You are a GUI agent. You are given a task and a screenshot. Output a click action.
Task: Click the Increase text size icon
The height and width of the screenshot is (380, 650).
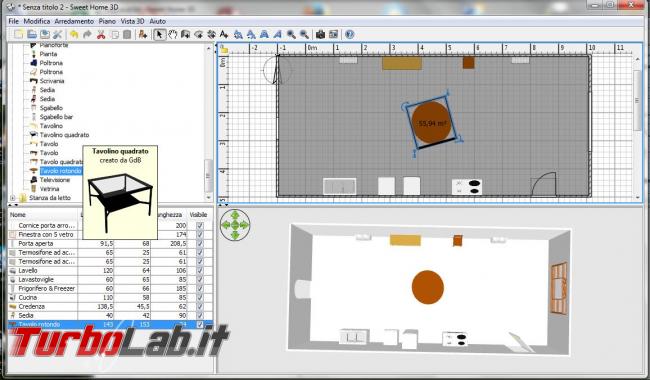[x=238, y=34]
